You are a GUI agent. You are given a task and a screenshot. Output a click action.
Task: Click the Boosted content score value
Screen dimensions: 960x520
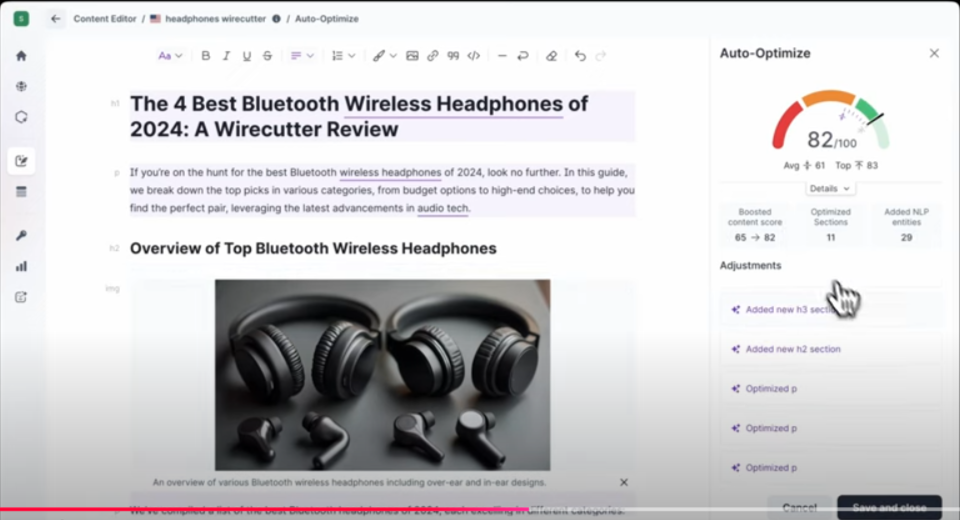click(x=755, y=238)
